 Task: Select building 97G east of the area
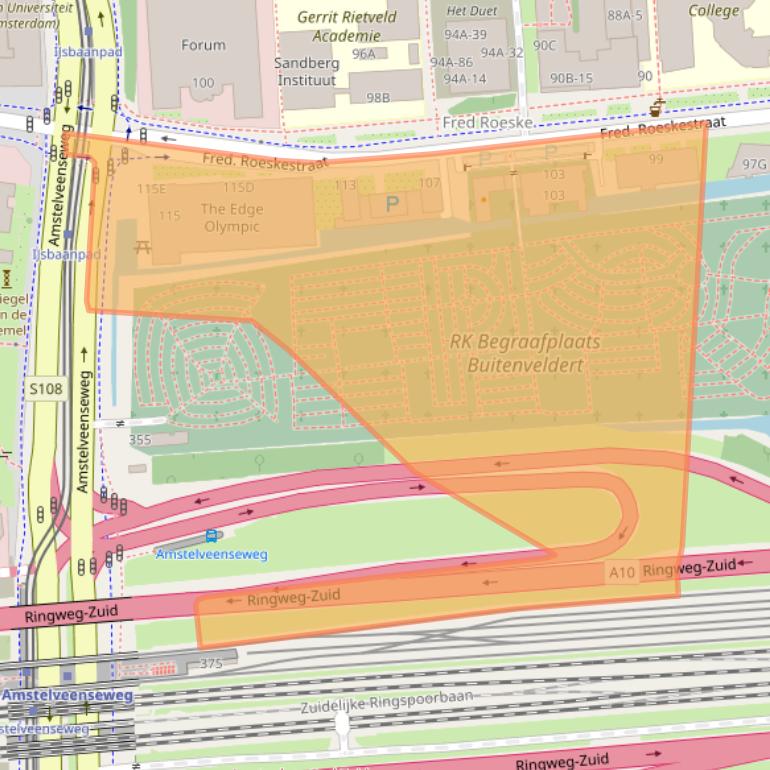click(x=754, y=164)
